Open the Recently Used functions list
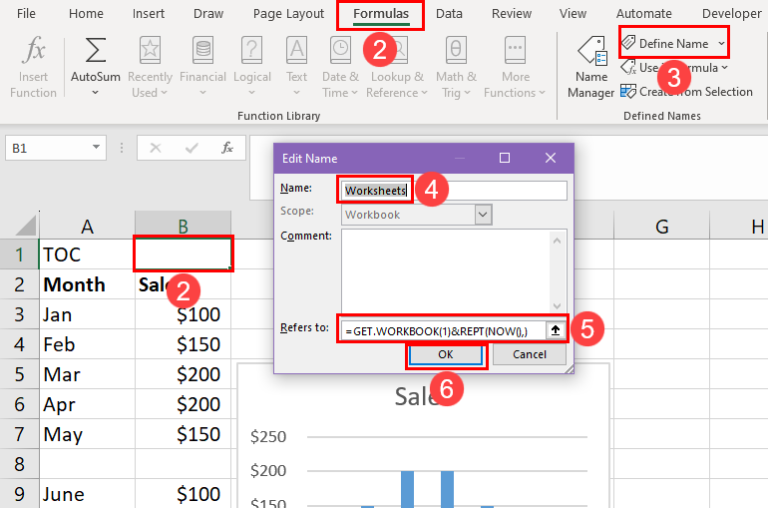The image size is (768, 508). click(x=150, y=67)
